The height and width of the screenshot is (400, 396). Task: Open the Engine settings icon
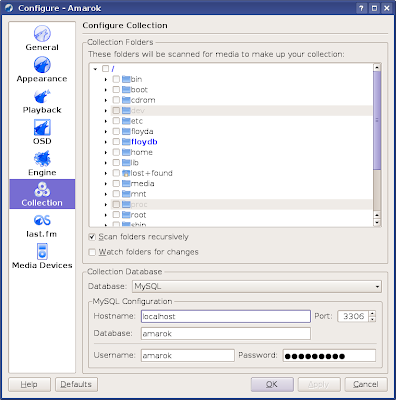coord(42,159)
